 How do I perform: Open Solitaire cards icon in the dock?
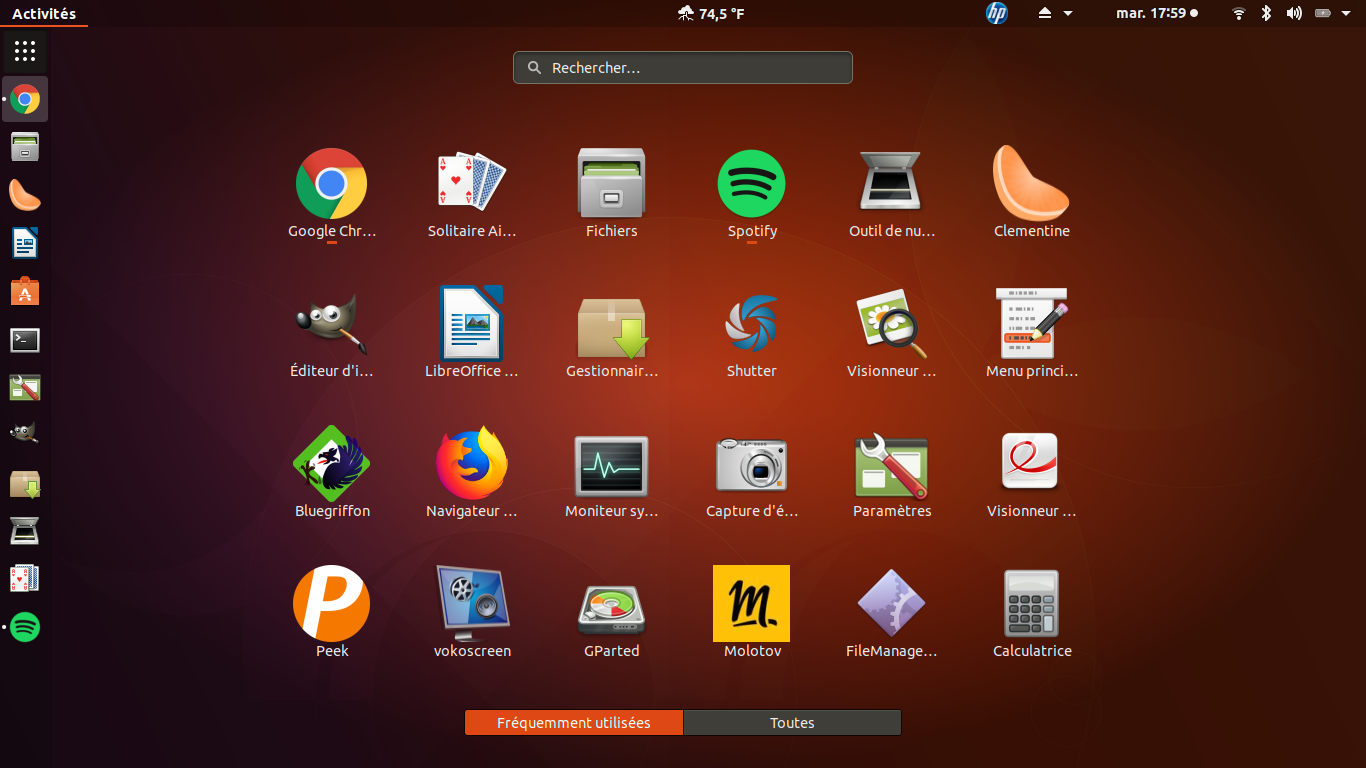[25, 579]
